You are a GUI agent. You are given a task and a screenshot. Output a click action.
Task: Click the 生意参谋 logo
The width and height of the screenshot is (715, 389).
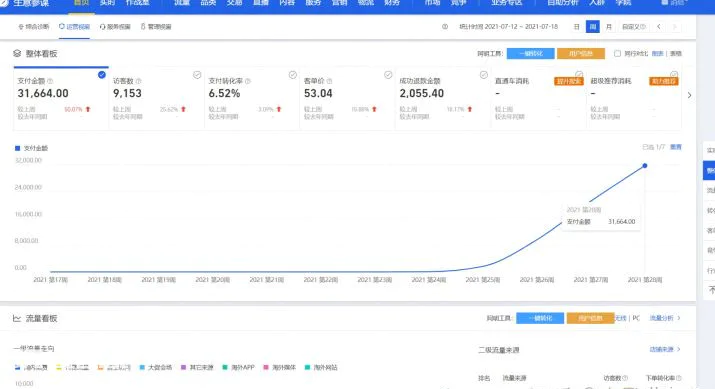click(25, 3)
